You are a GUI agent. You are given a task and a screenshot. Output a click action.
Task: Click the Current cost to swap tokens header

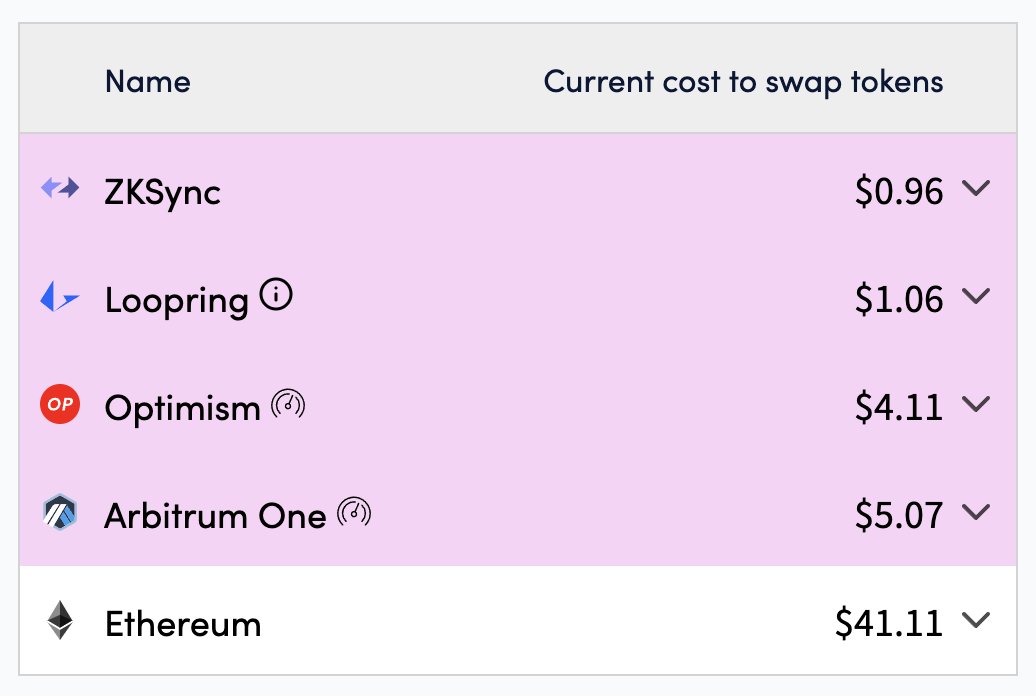[743, 83]
